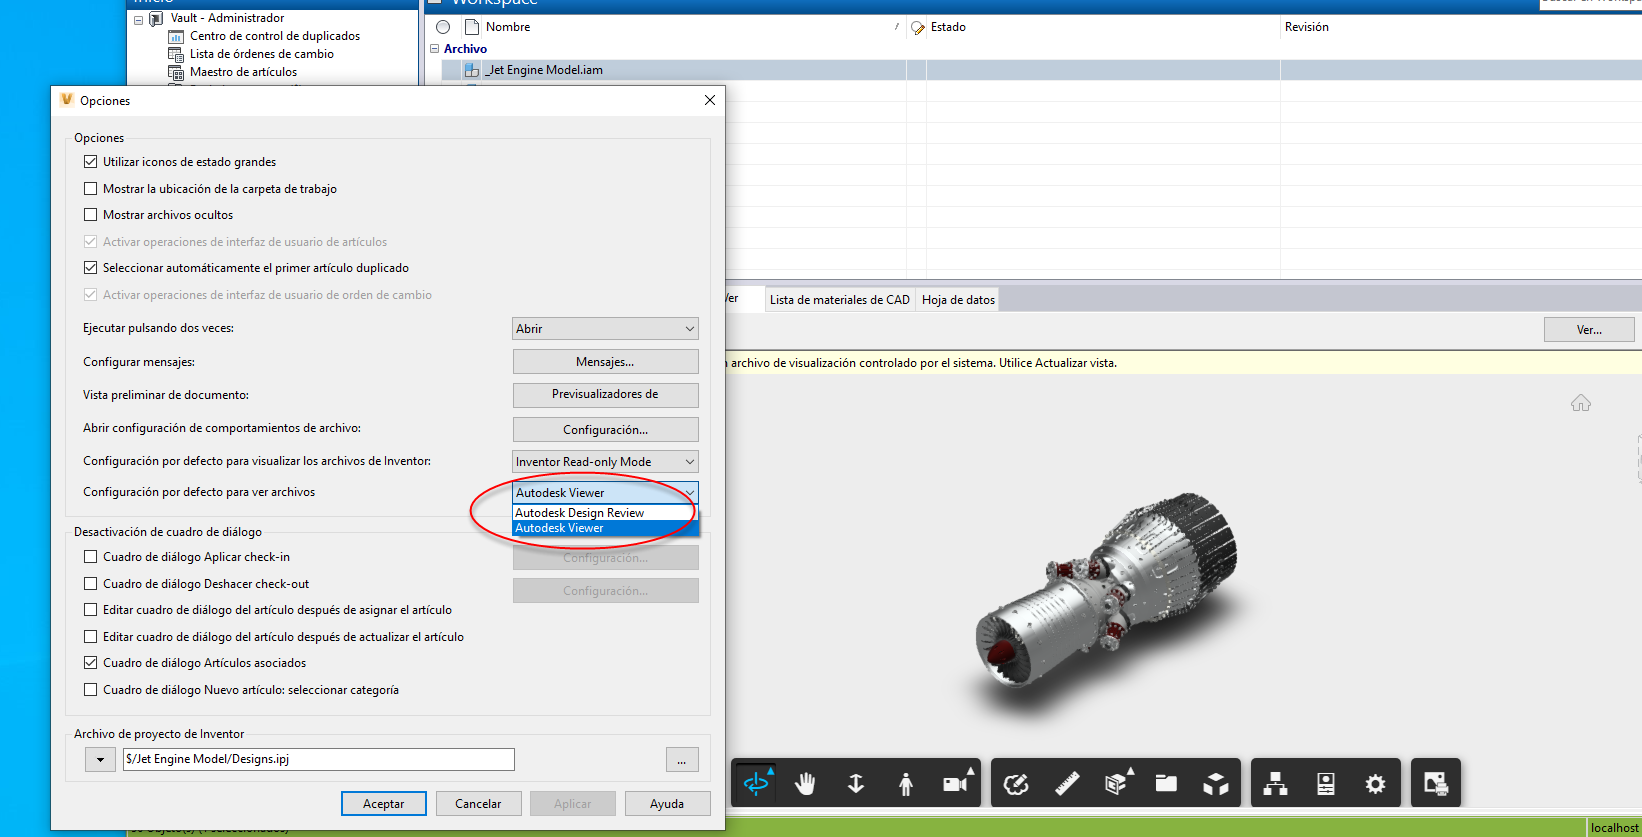
Task: Check Nuevo artículo: seleccionar categoría box
Action: (91, 690)
